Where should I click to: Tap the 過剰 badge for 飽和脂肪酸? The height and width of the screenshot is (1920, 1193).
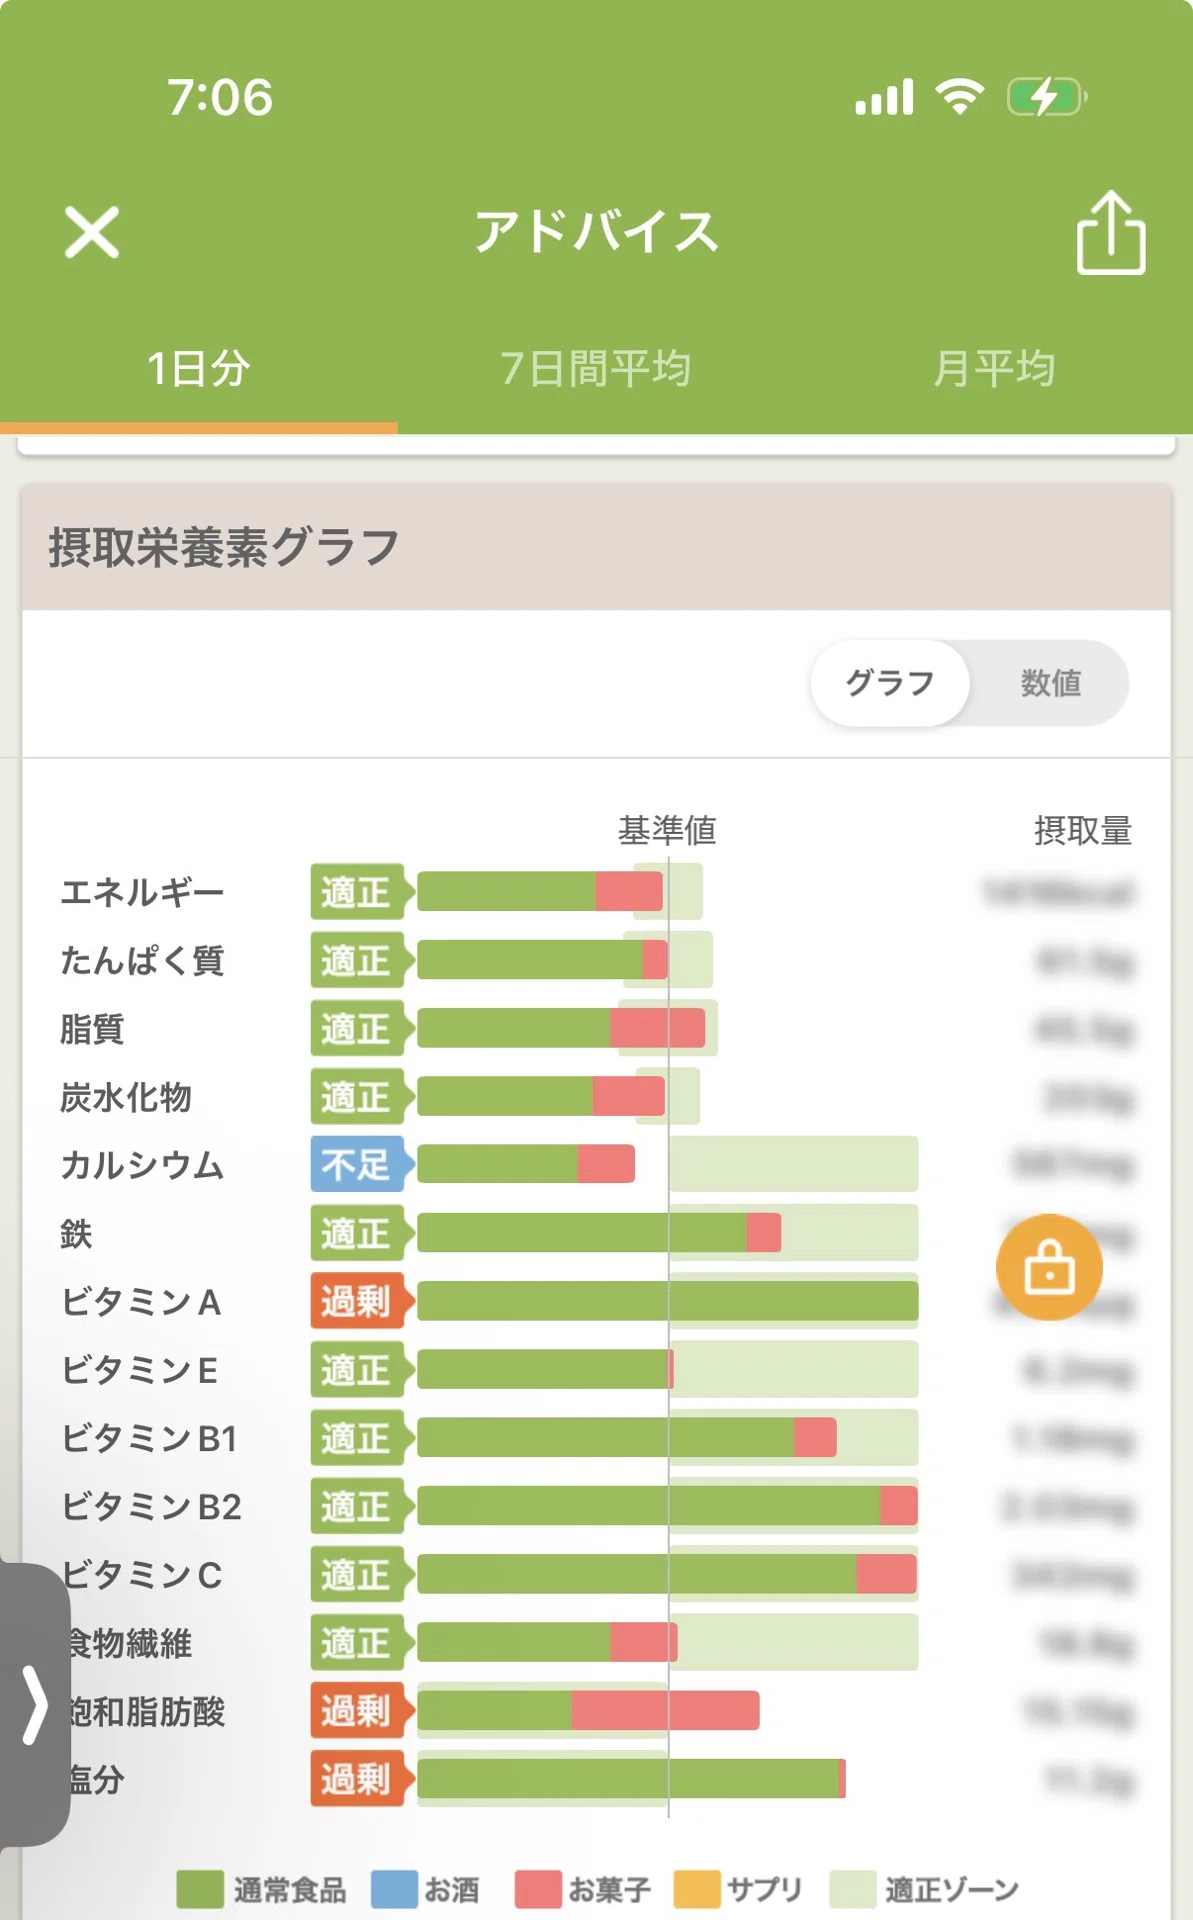[x=357, y=1710]
